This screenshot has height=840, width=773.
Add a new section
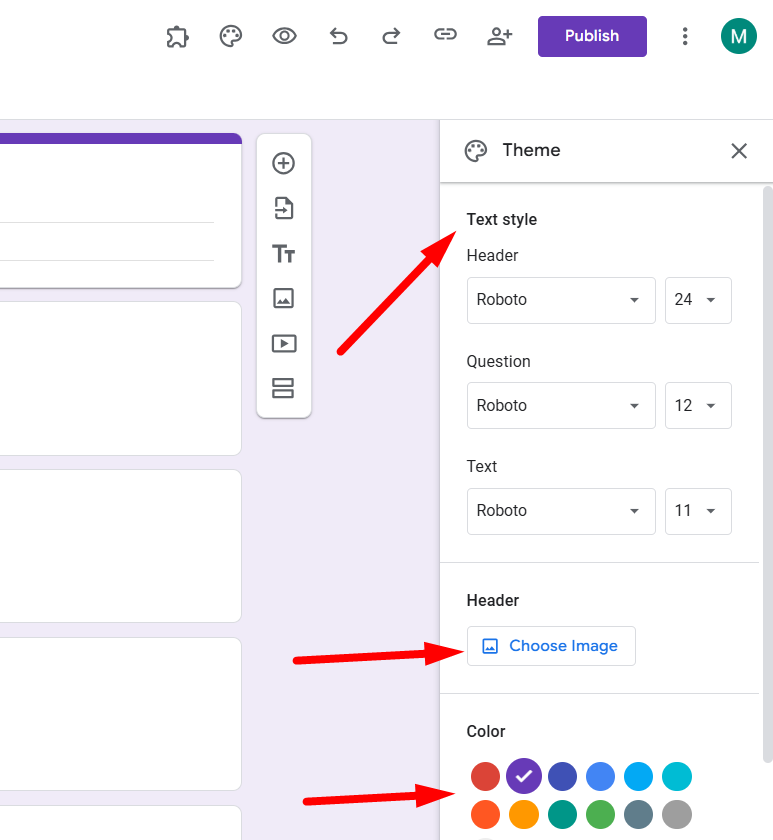(284, 388)
